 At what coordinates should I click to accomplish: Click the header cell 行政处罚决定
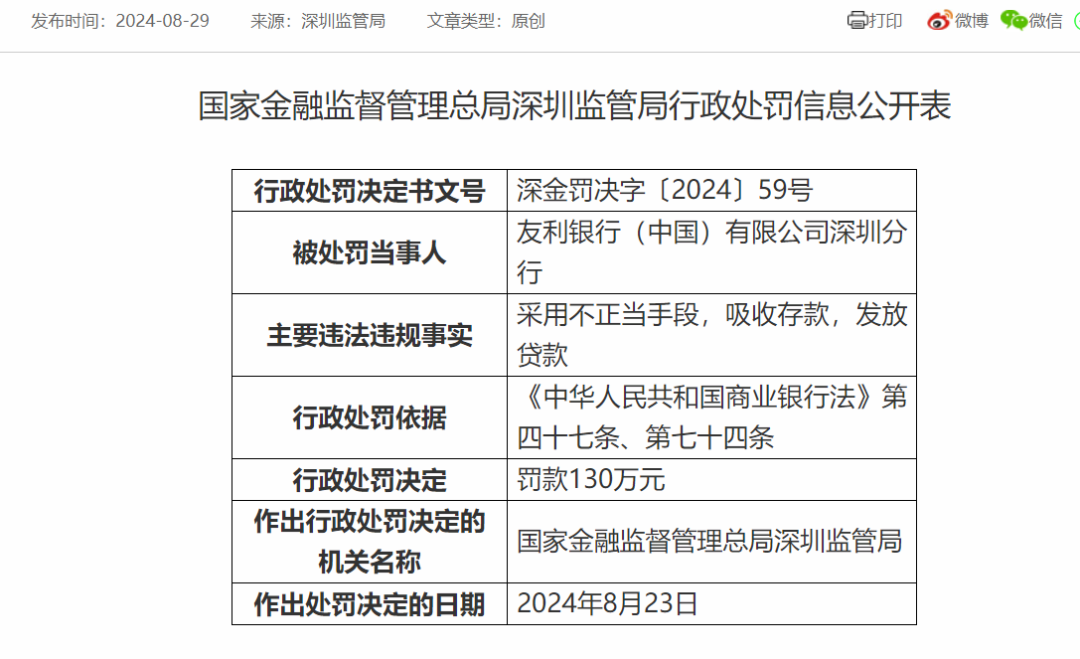pyautogui.click(x=369, y=480)
